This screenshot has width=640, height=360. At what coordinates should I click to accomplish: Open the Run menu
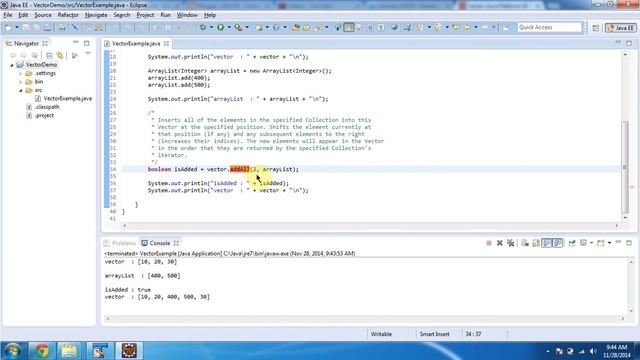(165, 15)
